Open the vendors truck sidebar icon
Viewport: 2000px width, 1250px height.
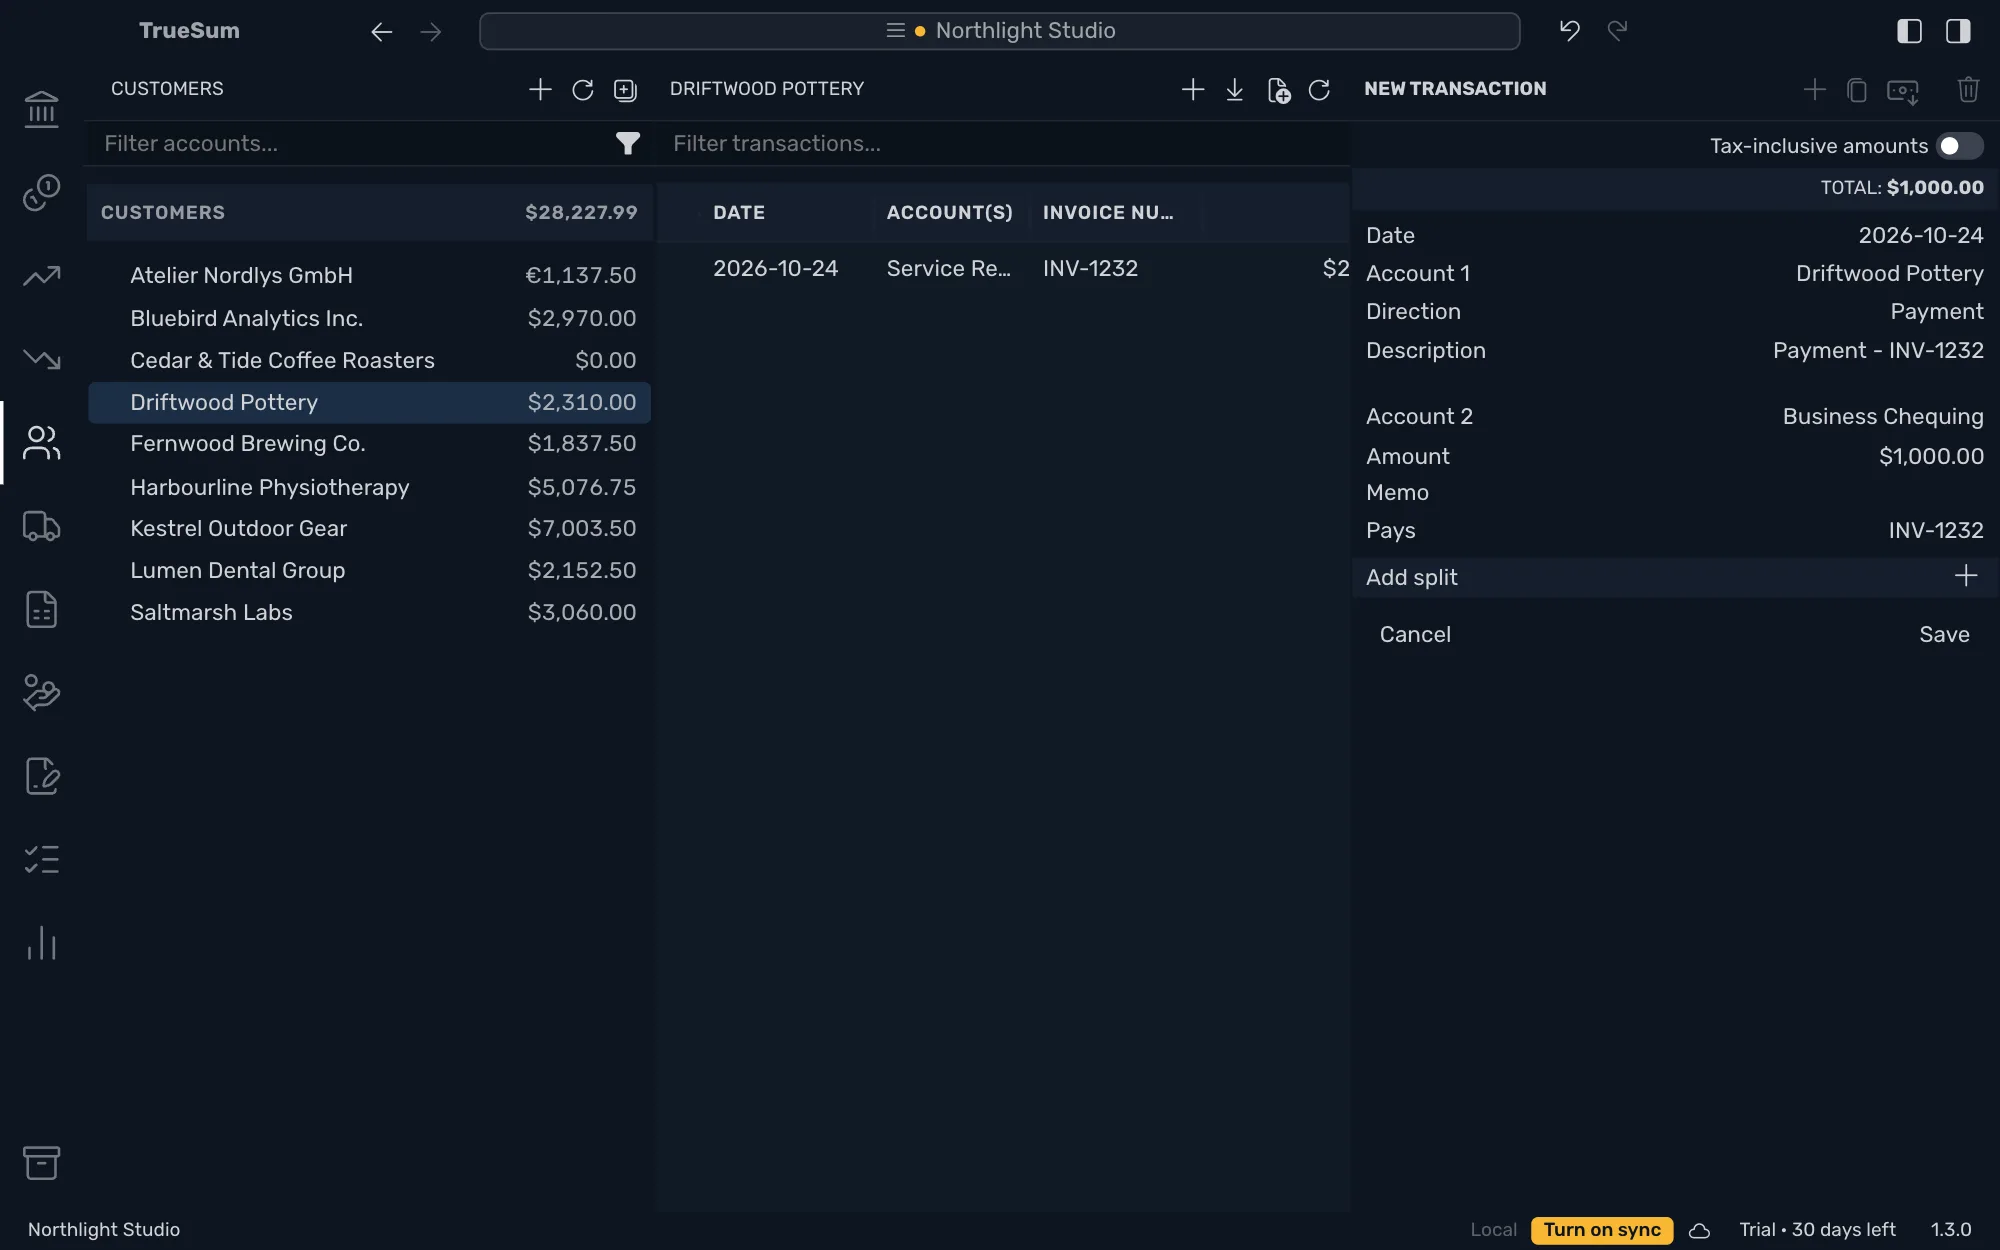pyautogui.click(x=41, y=526)
